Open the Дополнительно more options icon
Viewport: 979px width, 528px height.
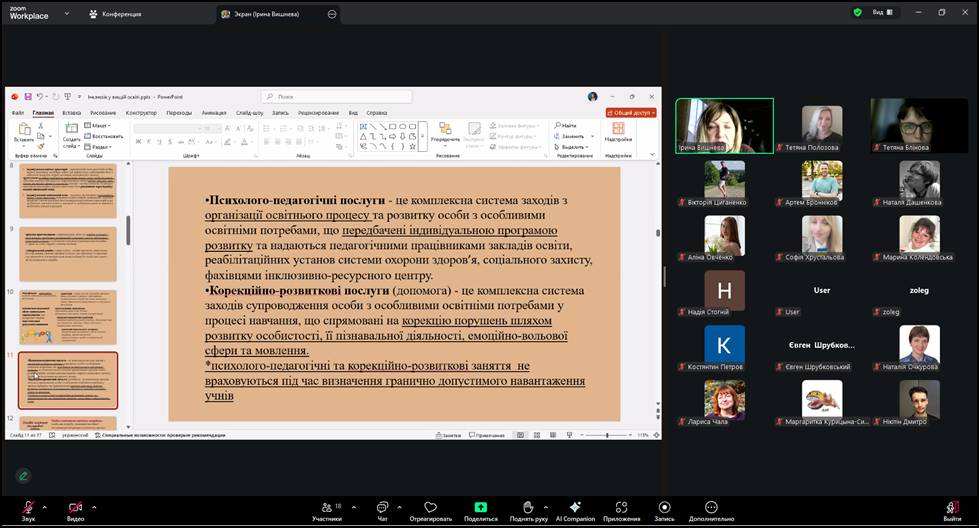click(x=711, y=507)
